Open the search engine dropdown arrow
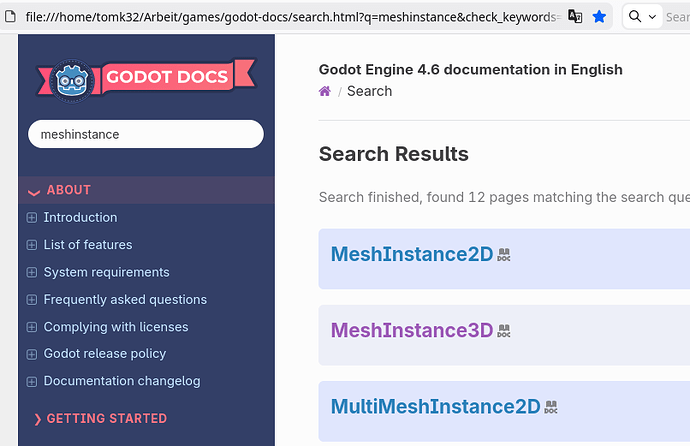Viewport: 690px width, 446px height. click(x=653, y=17)
